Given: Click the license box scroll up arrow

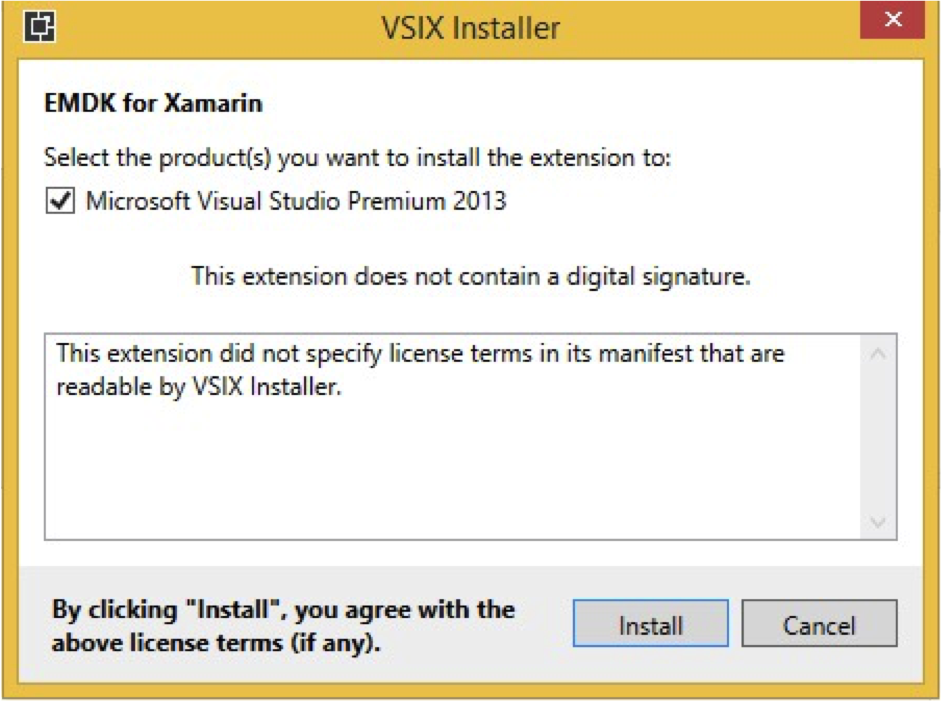Looking at the screenshot, I should click(x=878, y=354).
